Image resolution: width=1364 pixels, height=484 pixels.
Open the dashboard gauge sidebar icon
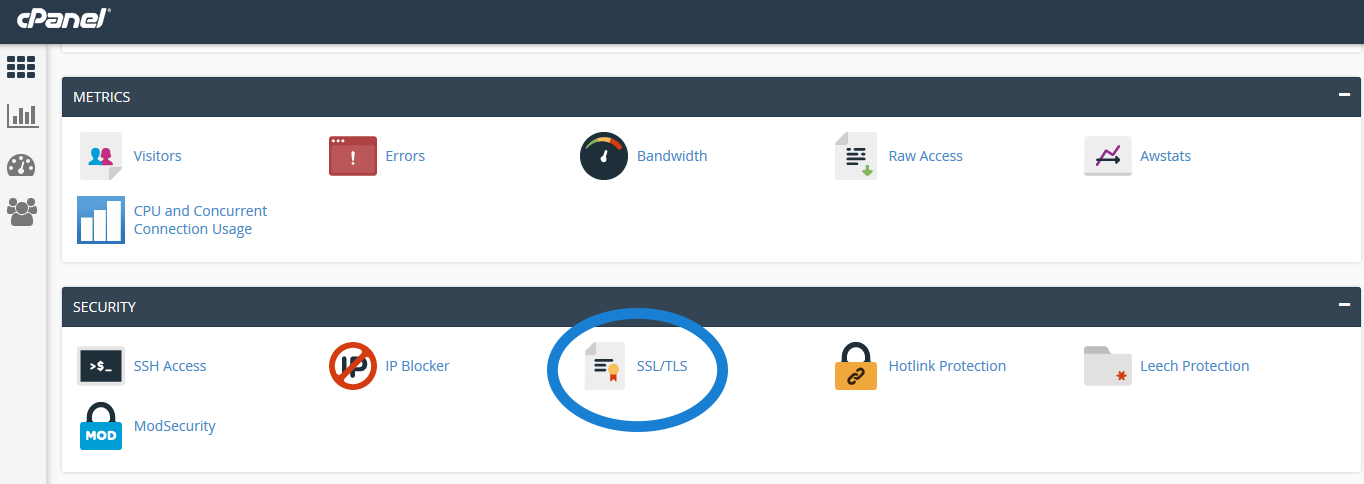[21, 165]
